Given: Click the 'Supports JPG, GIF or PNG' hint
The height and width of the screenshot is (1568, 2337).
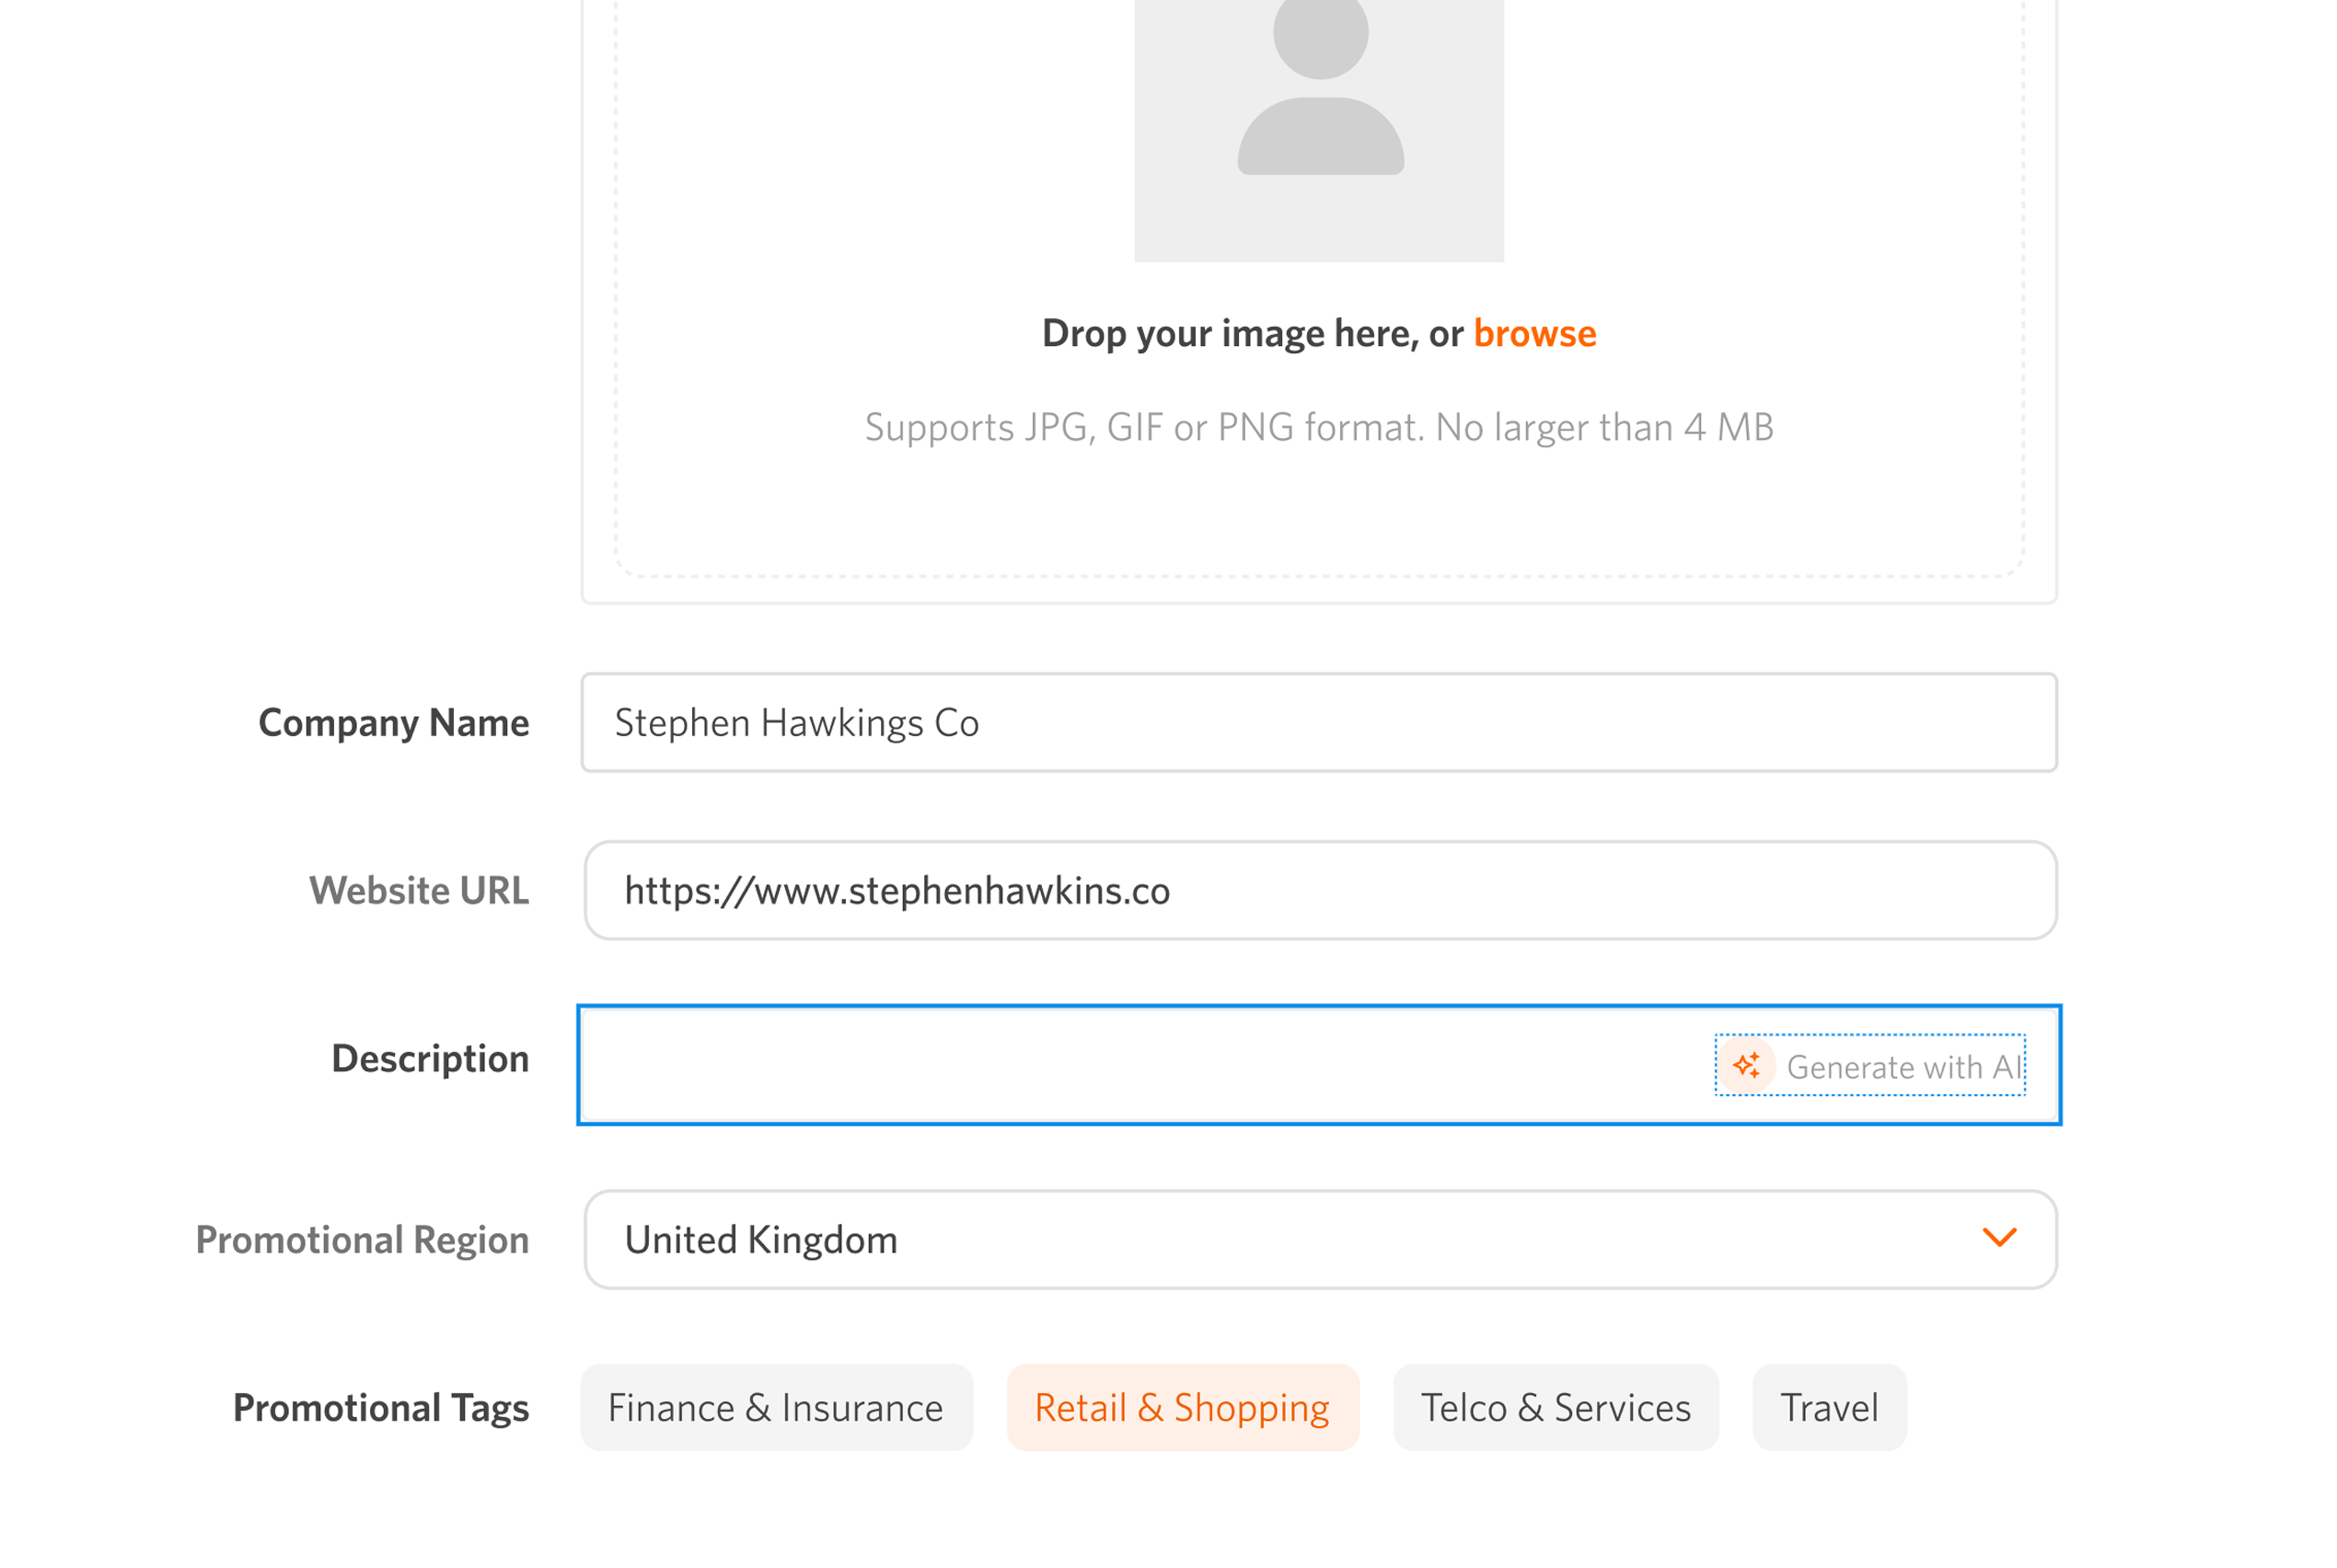Looking at the screenshot, I should click(1318, 428).
